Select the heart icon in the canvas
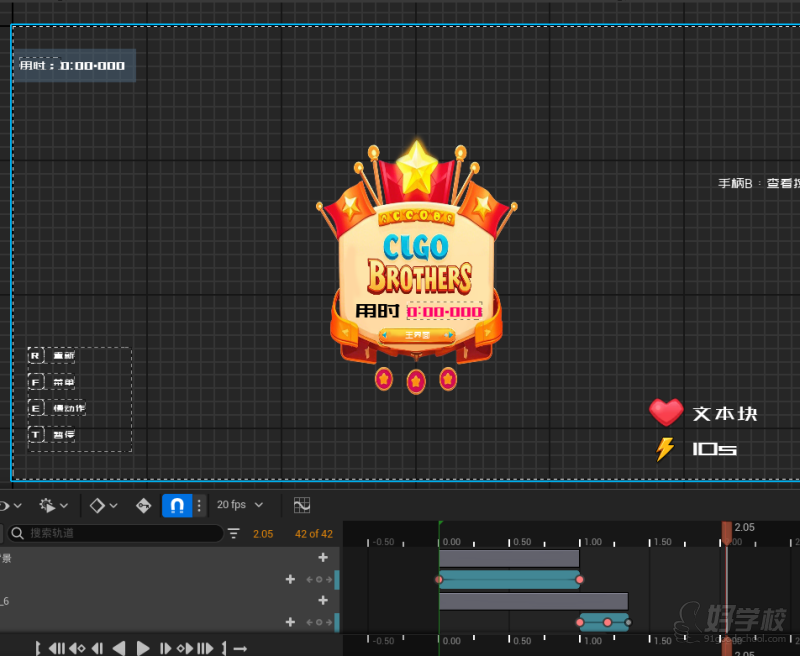800x656 pixels. pyautogui.click(x=666, y=412)
